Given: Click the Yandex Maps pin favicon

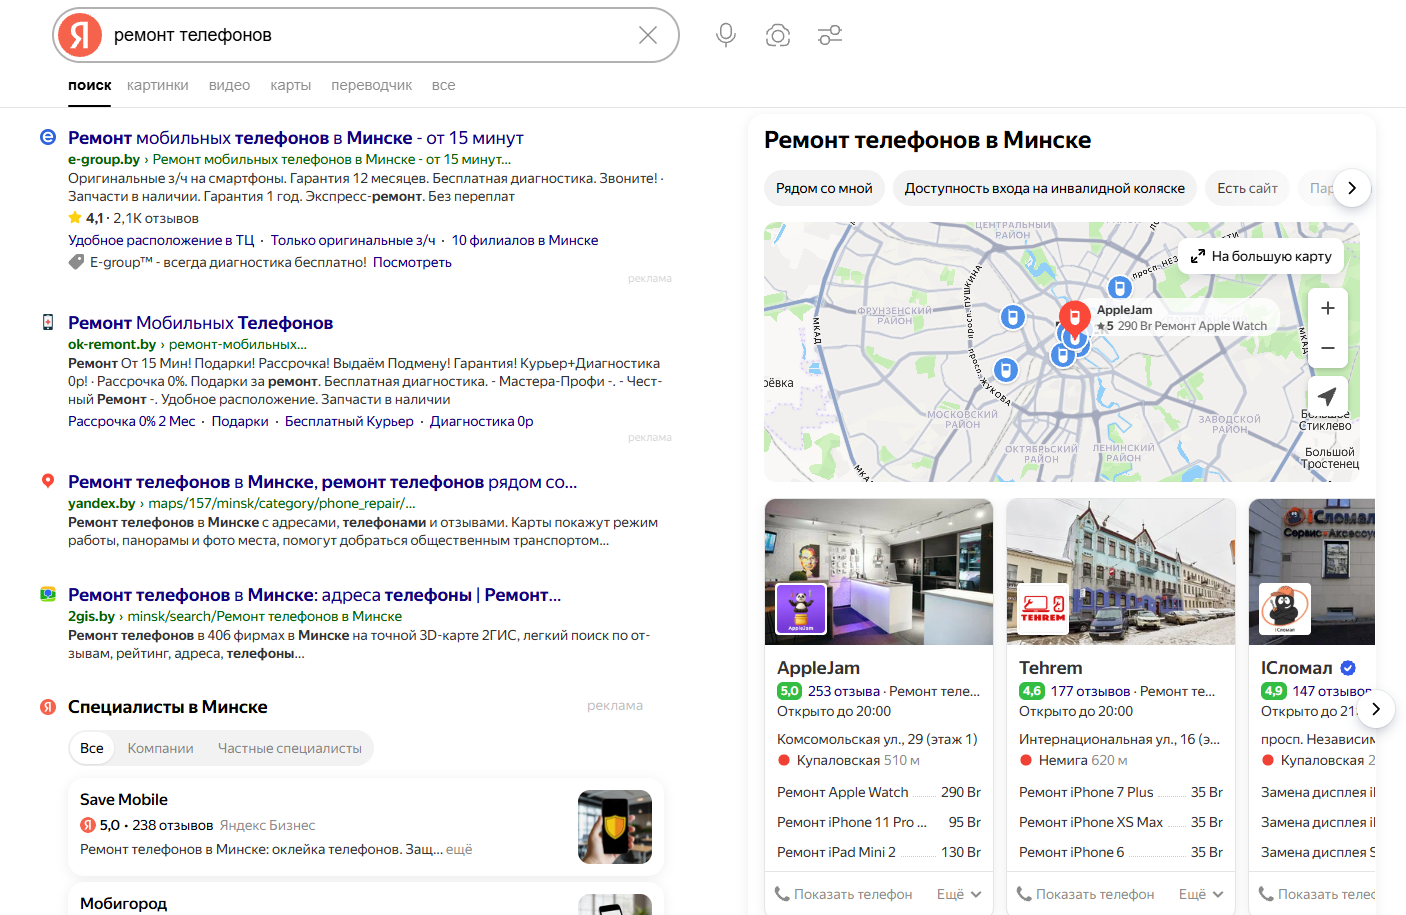Looking at the screenshot, I should click(48, 481).
